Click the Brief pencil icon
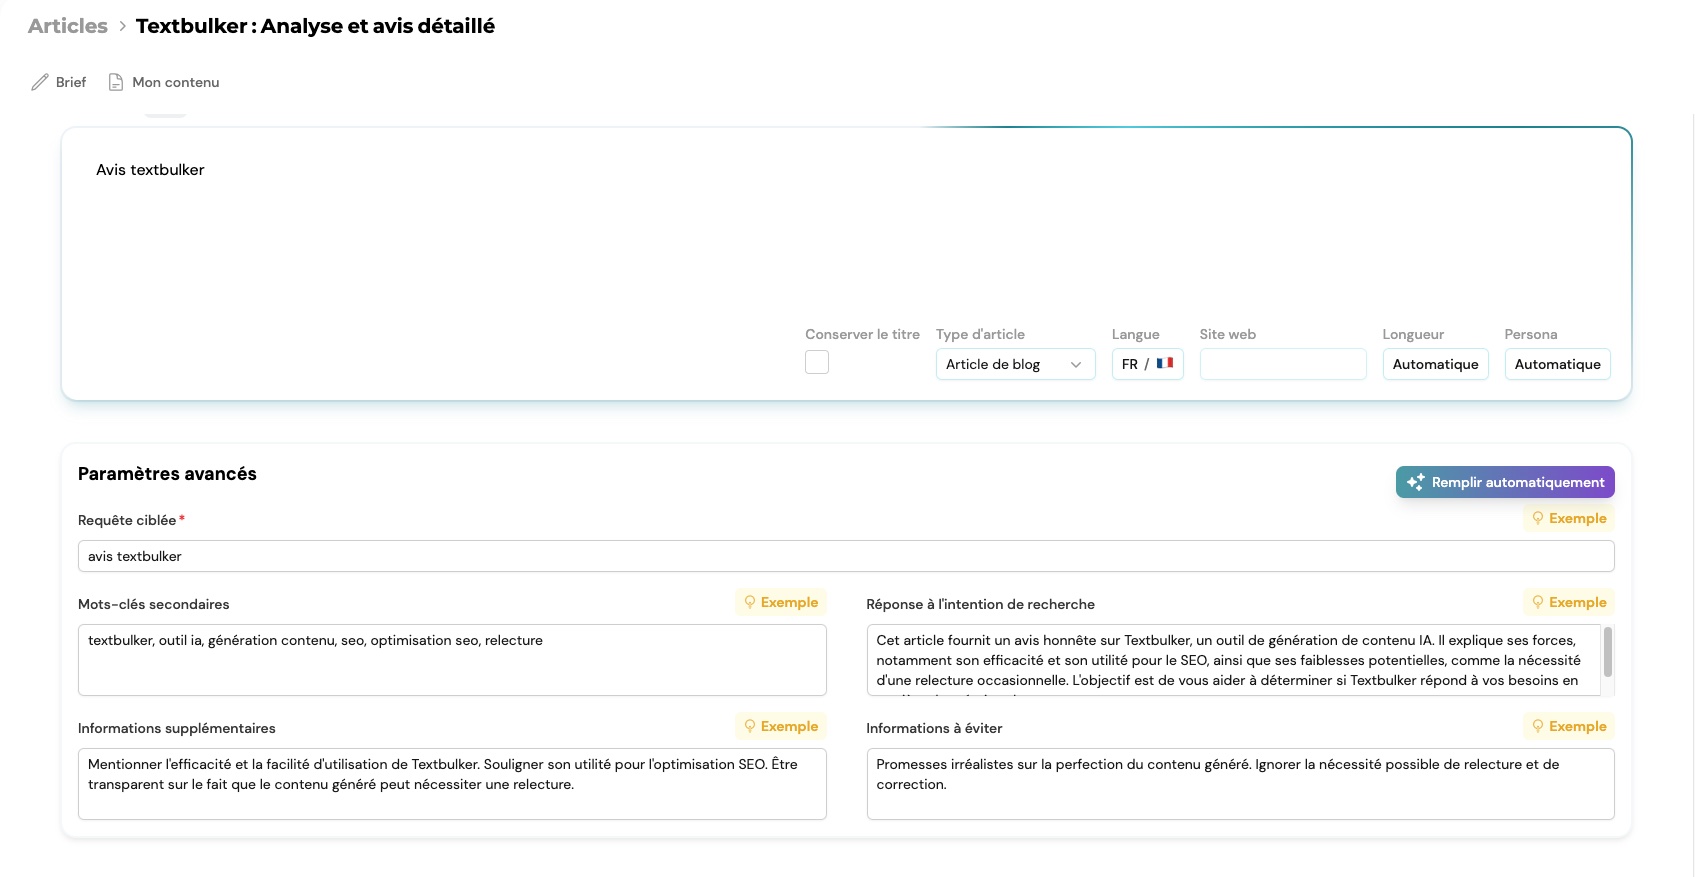The height and width of the screenshot is (877, 1695). [40, 82]
